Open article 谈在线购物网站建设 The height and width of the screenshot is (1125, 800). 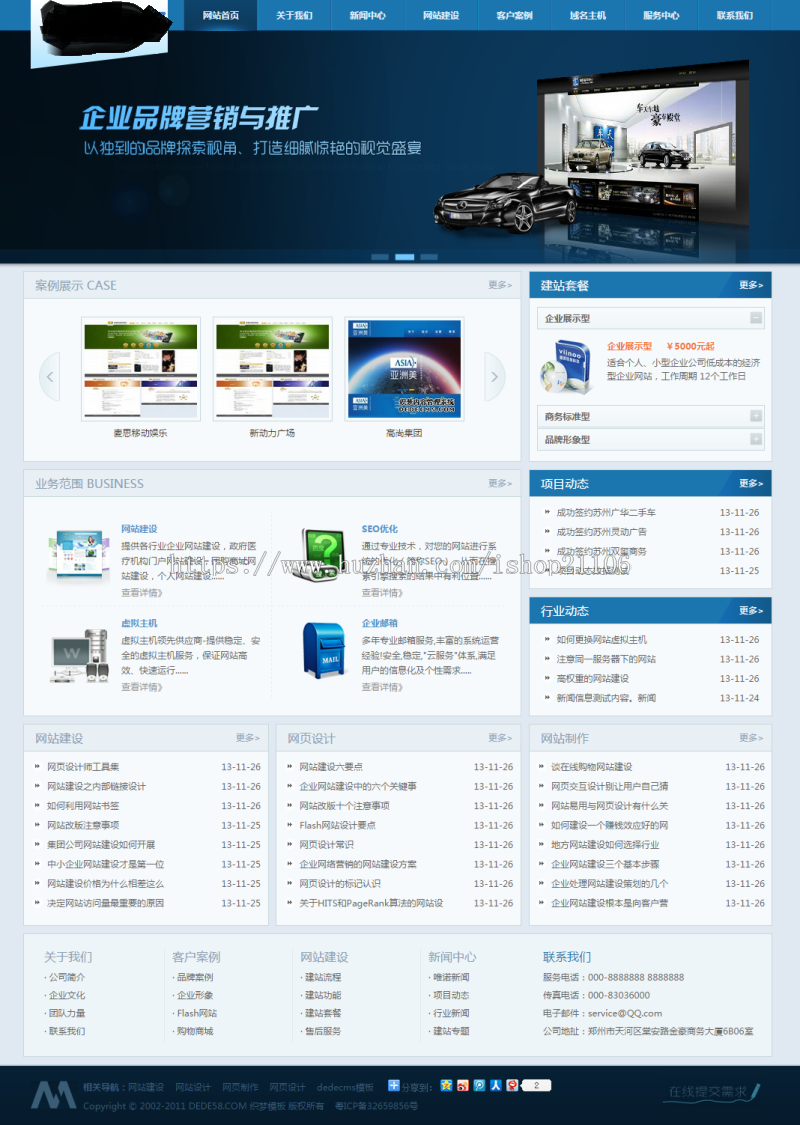coord(592,766)
